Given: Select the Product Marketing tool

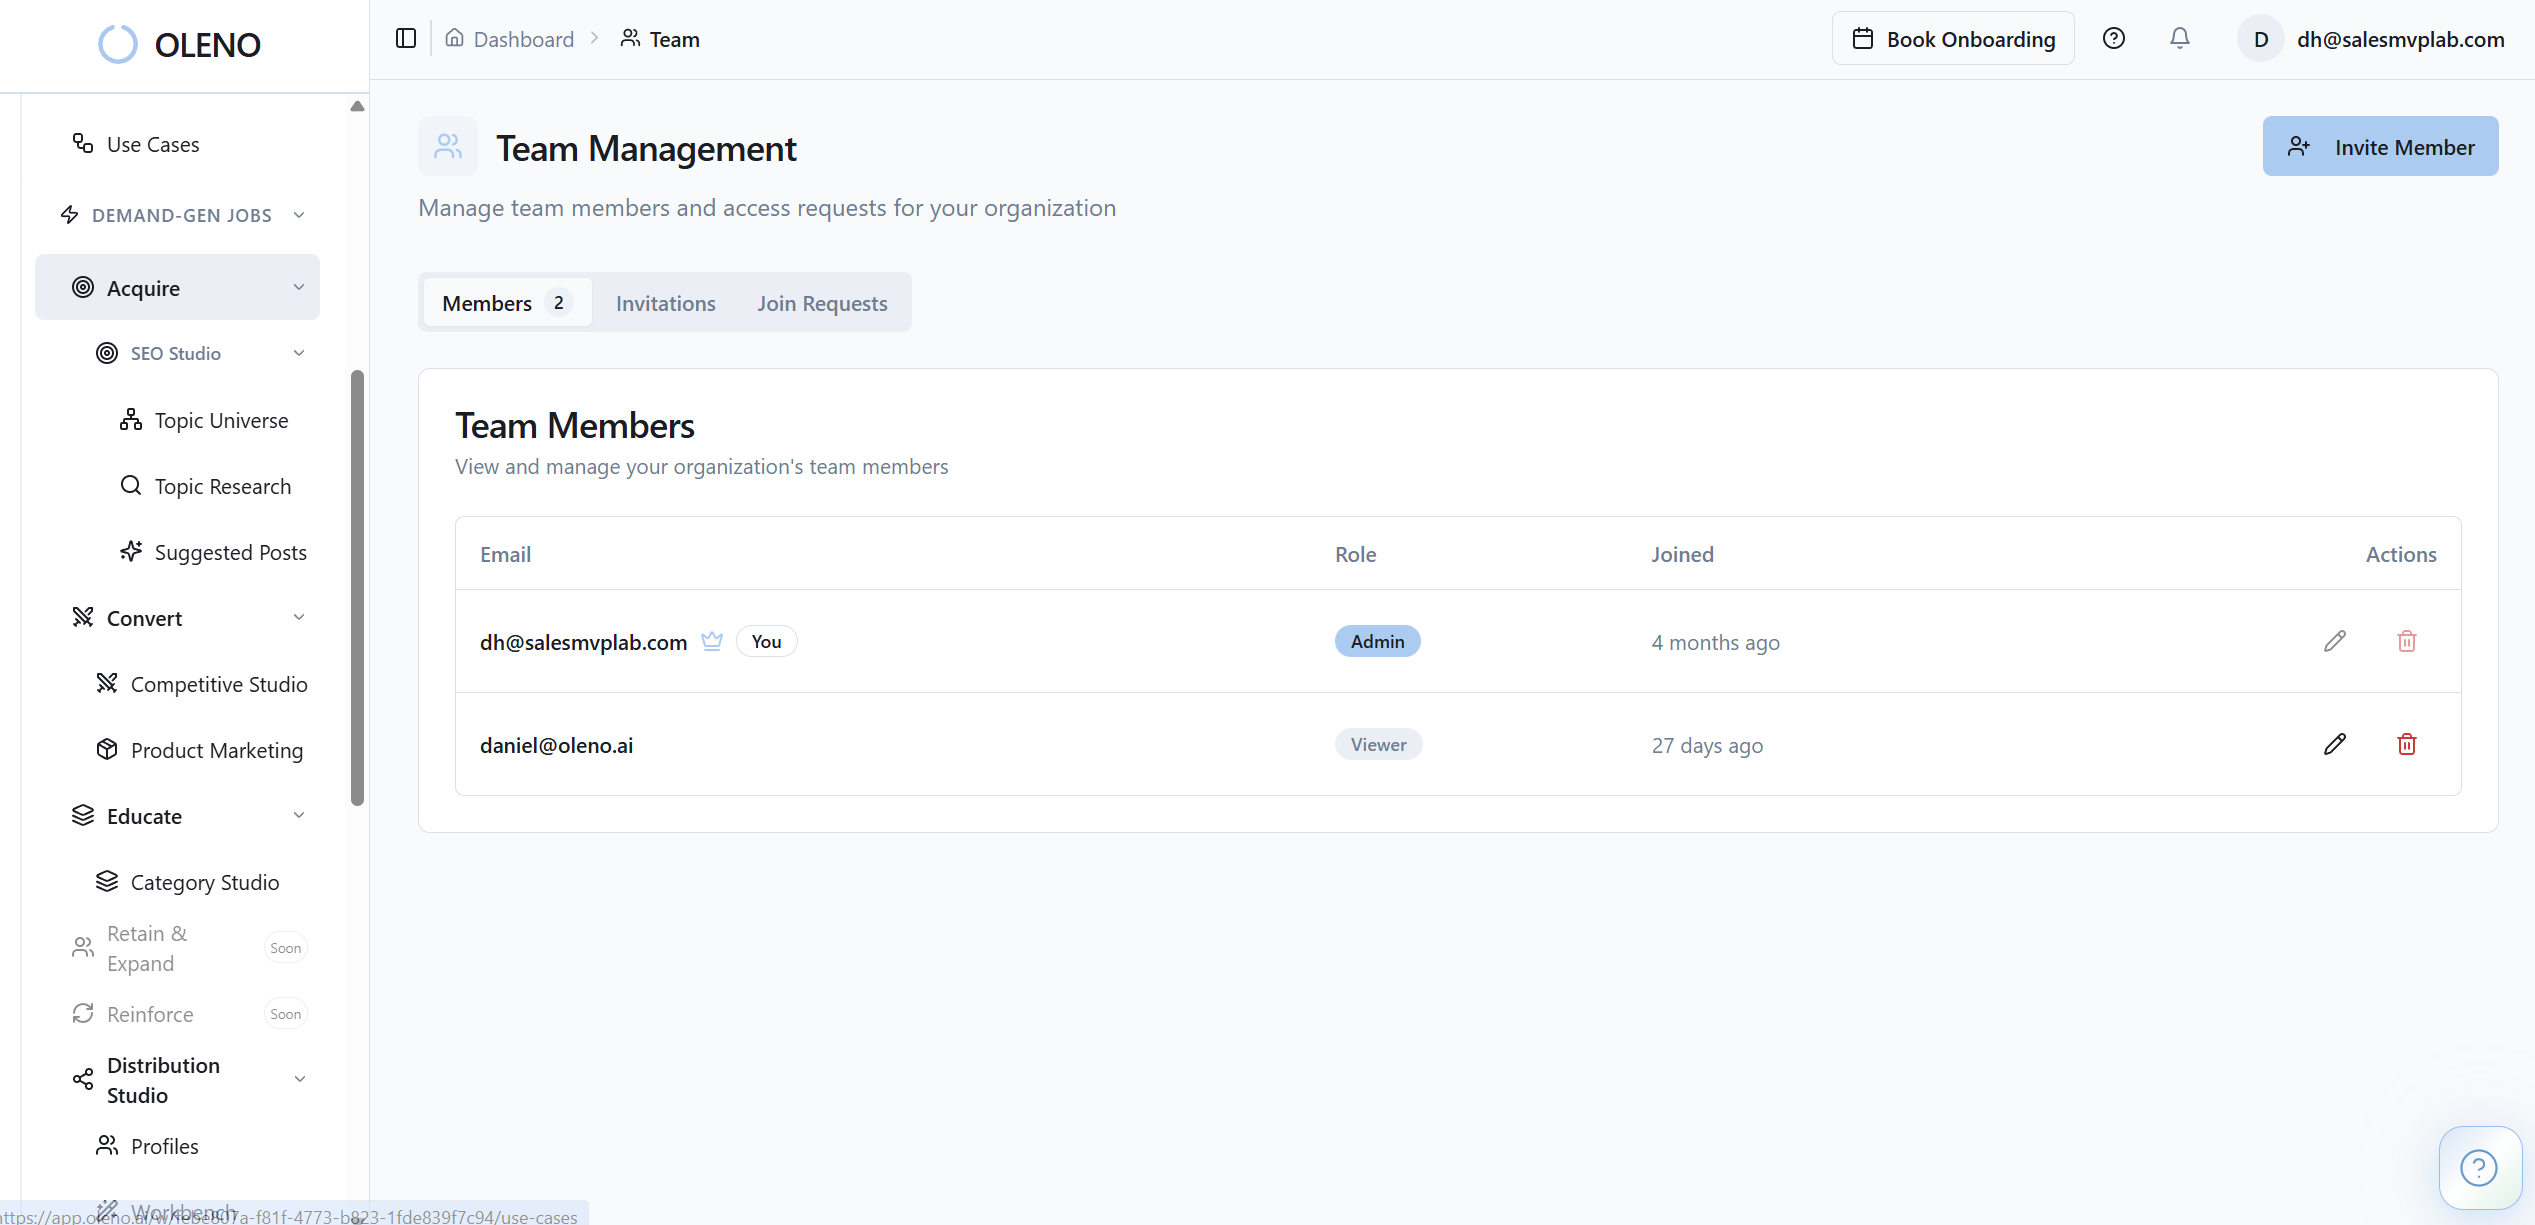Looking at the screenshot, I should [x=216, y=750].
